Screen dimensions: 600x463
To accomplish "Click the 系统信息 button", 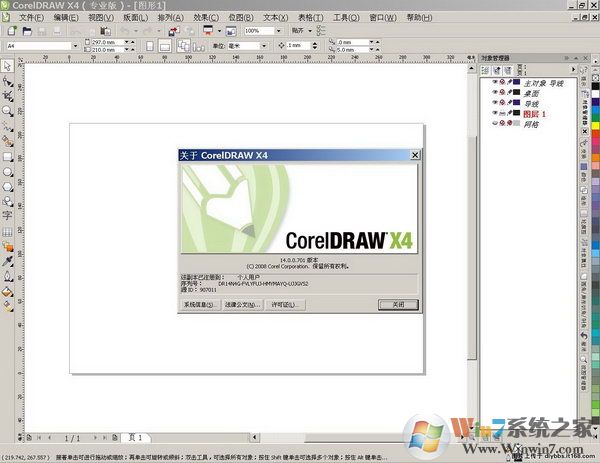I will 199,304.
